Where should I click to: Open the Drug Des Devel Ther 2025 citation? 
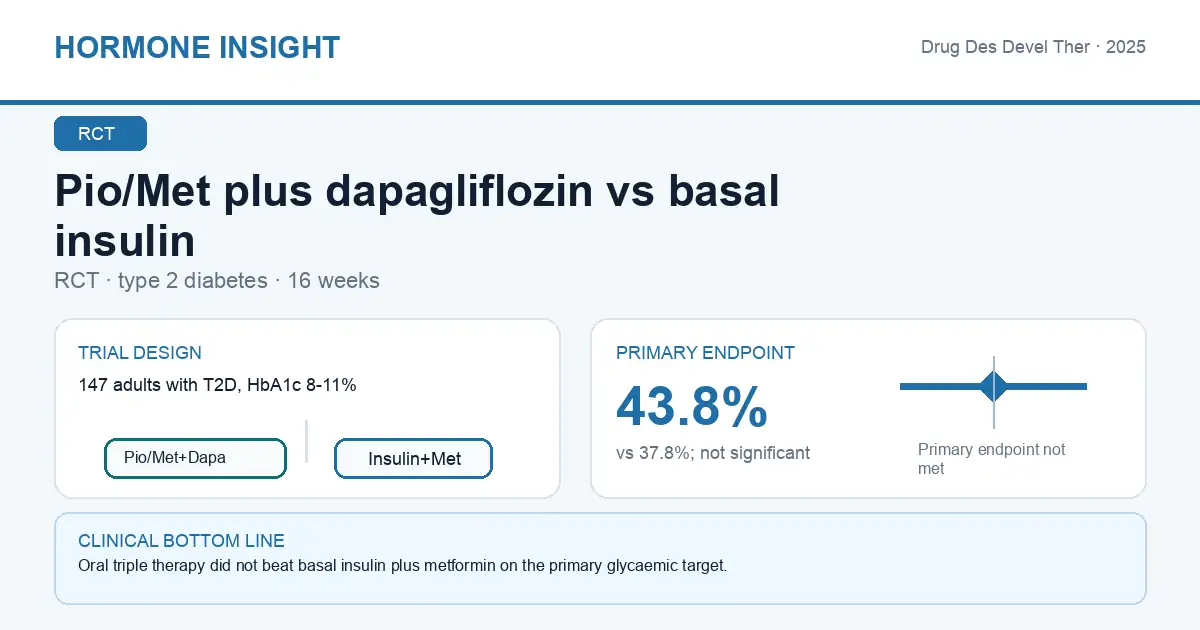click(1033, 47)
